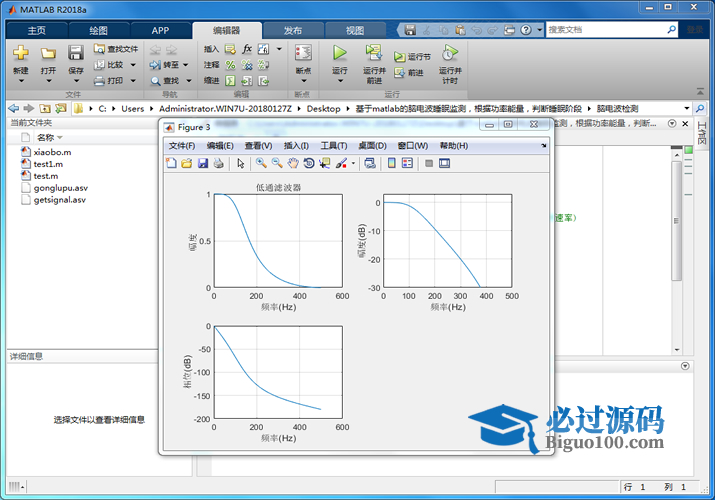Click the insert legend icon in Figure 3
This screenshot has width=715, height=500.
click(407, 163)
